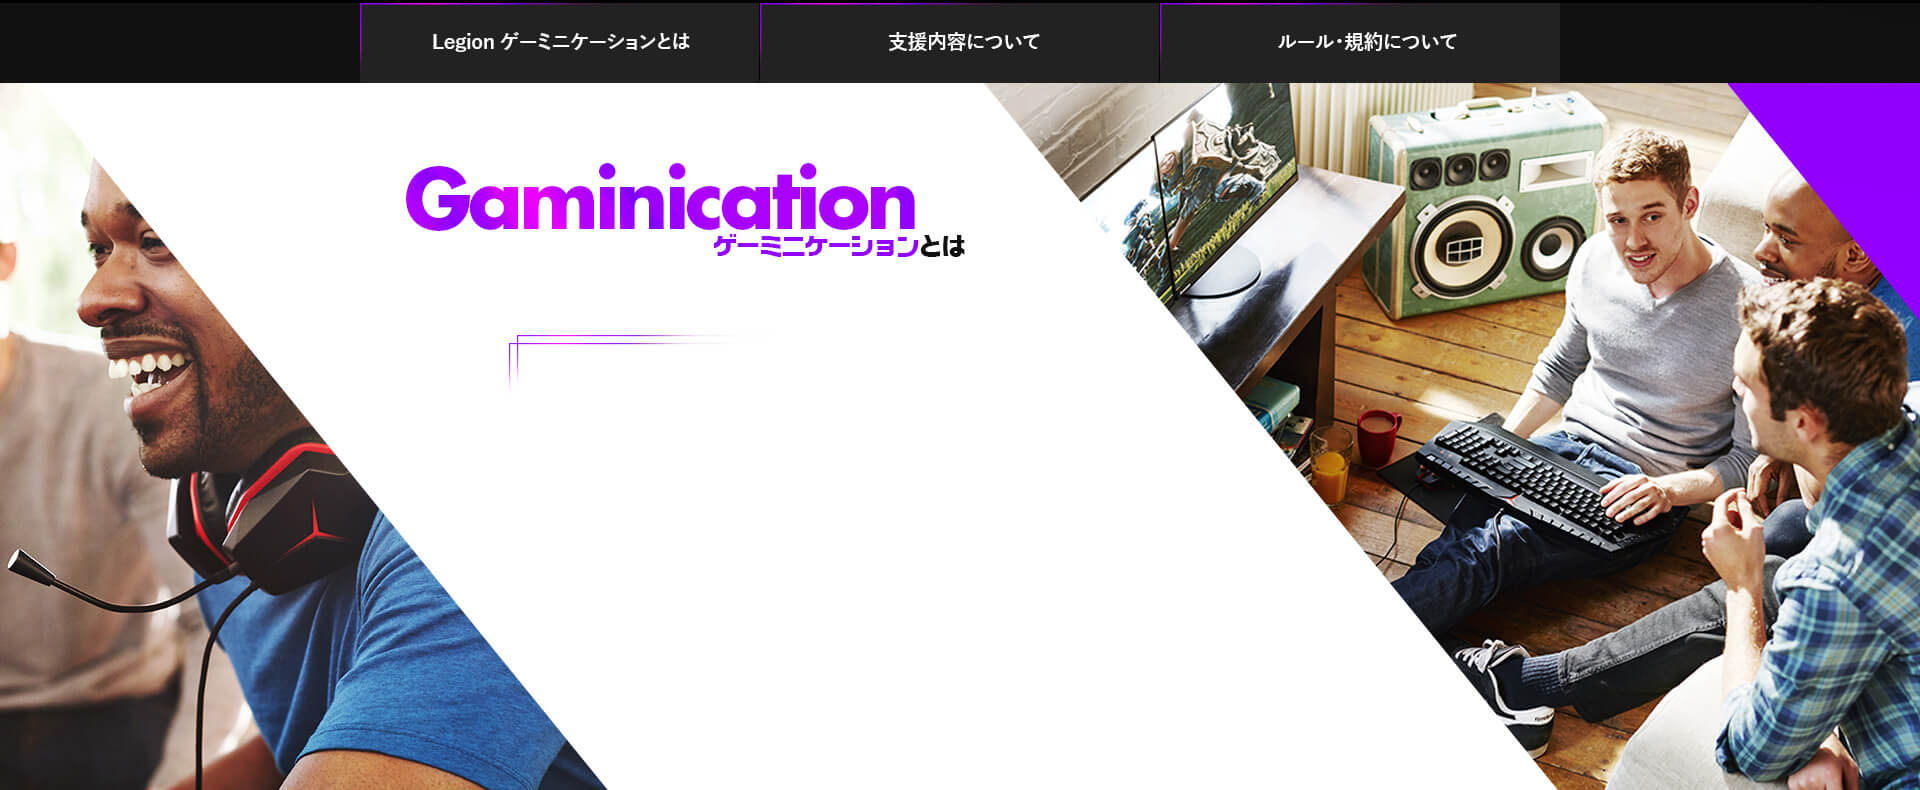Click the 'ゲーミニケーションとは' subtitle text

[x=839, y=246]
